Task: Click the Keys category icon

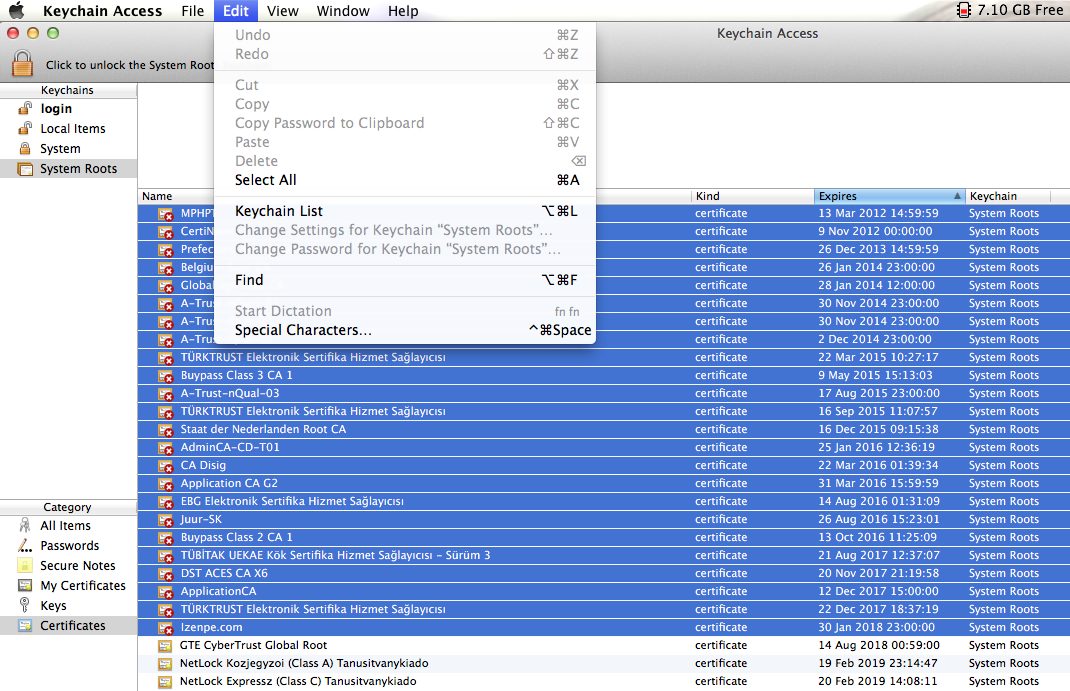Action: [x=25, y=606]
